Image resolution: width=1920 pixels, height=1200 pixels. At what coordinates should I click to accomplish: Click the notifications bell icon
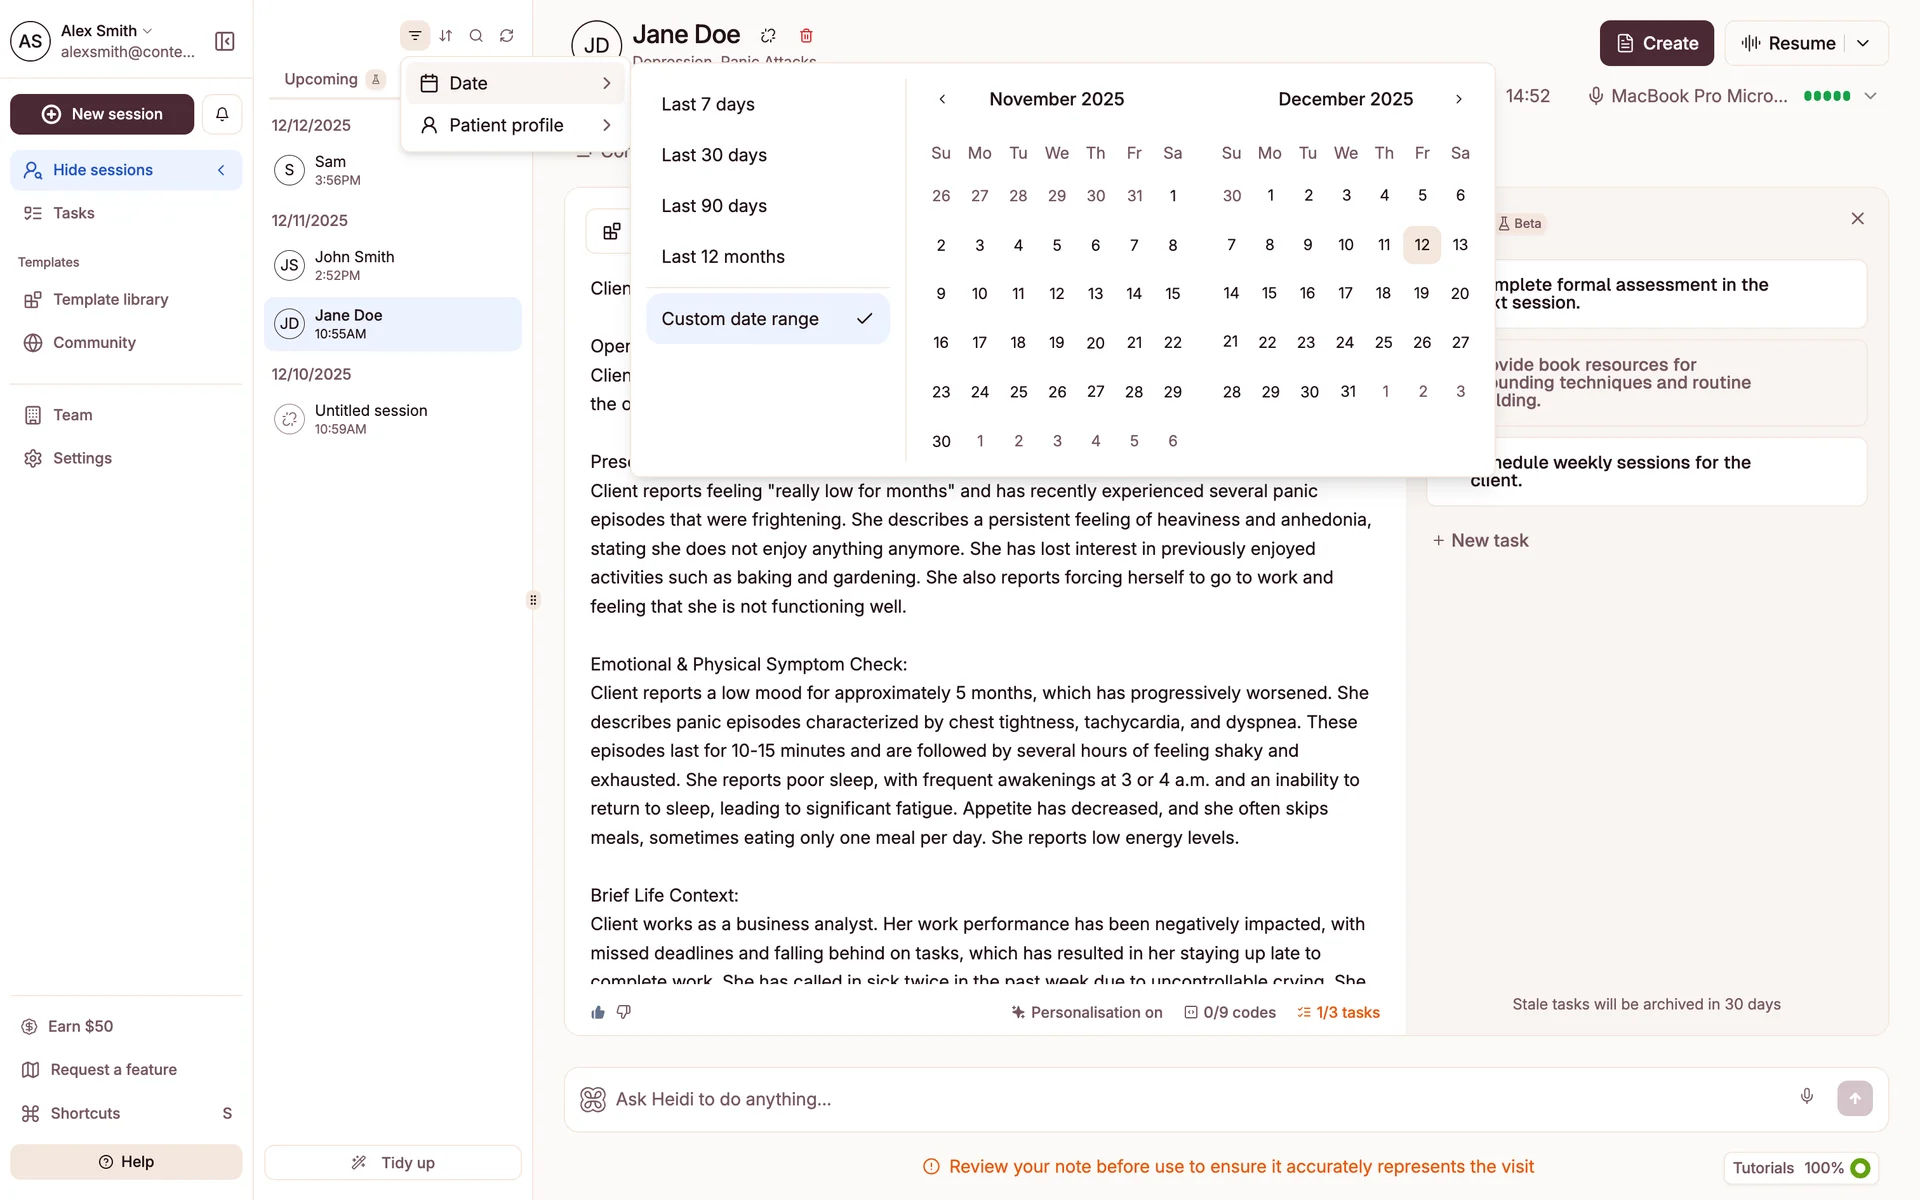(222, 114)
